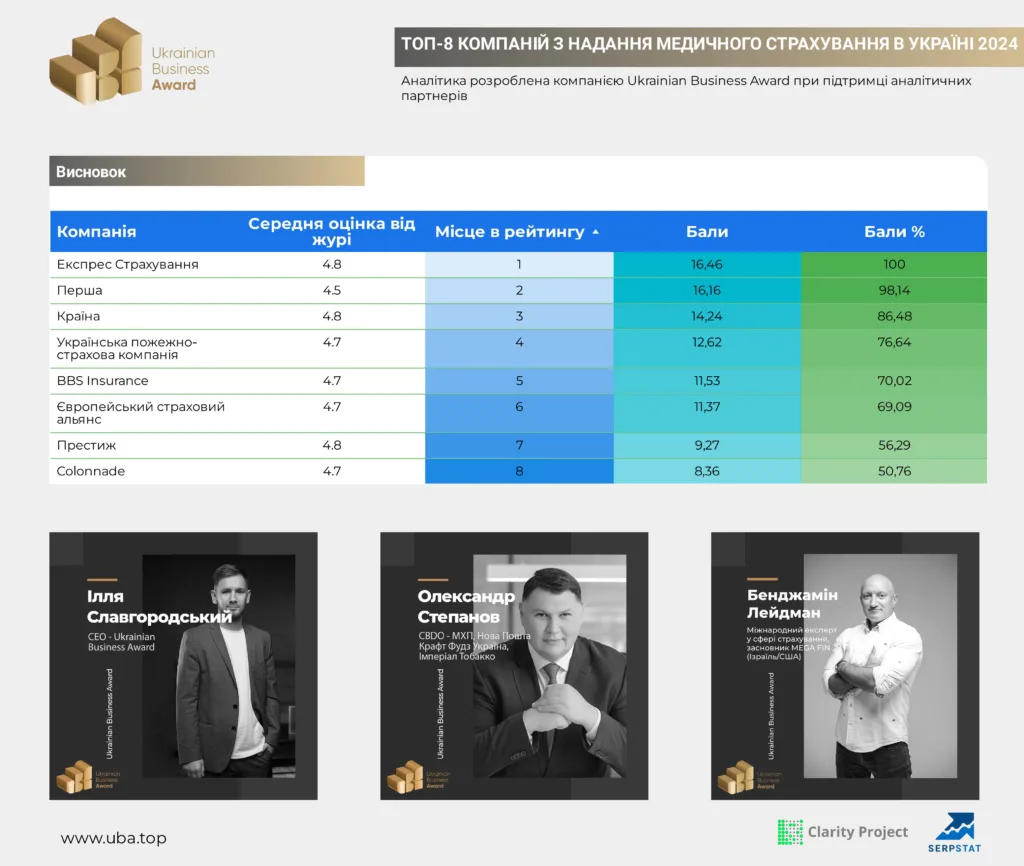Select the Colonnade company row
1024x866 pixels.
click(x=518, y=472)
